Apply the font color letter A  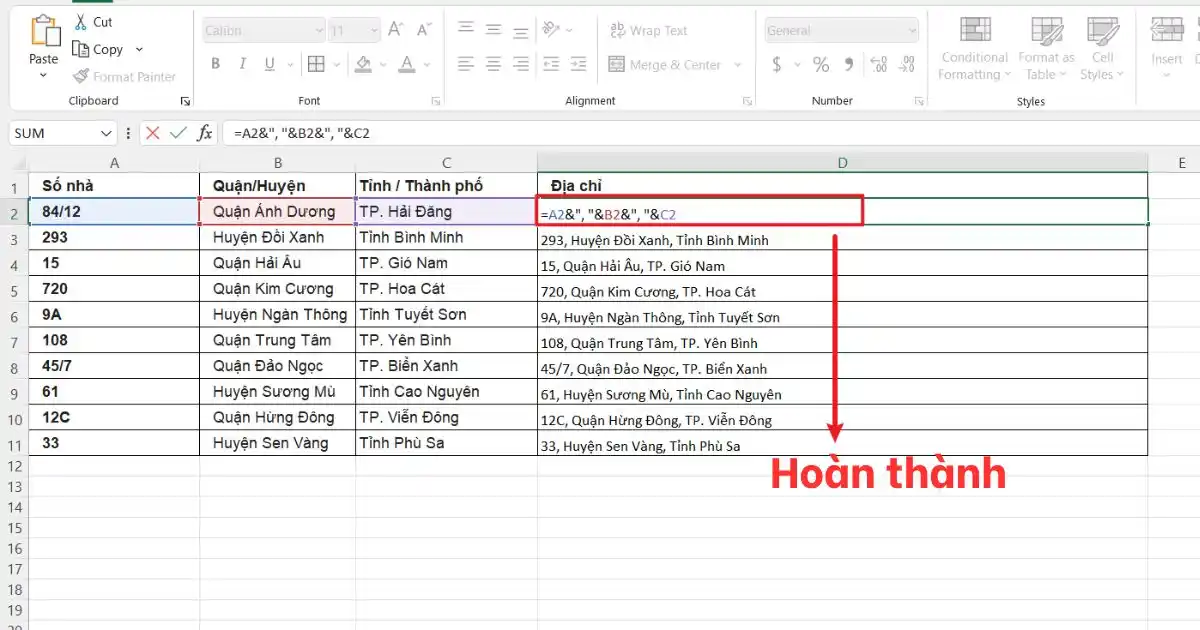click(x=406, y=65)
